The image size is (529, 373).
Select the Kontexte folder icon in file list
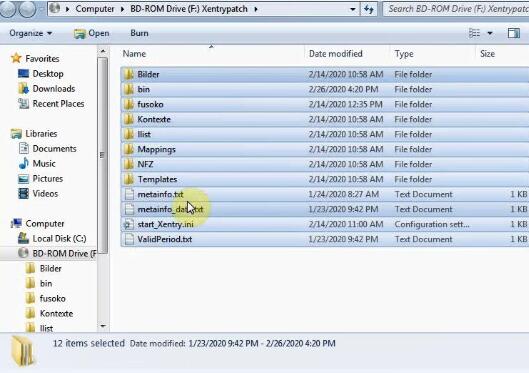click(x=129, y=119)
